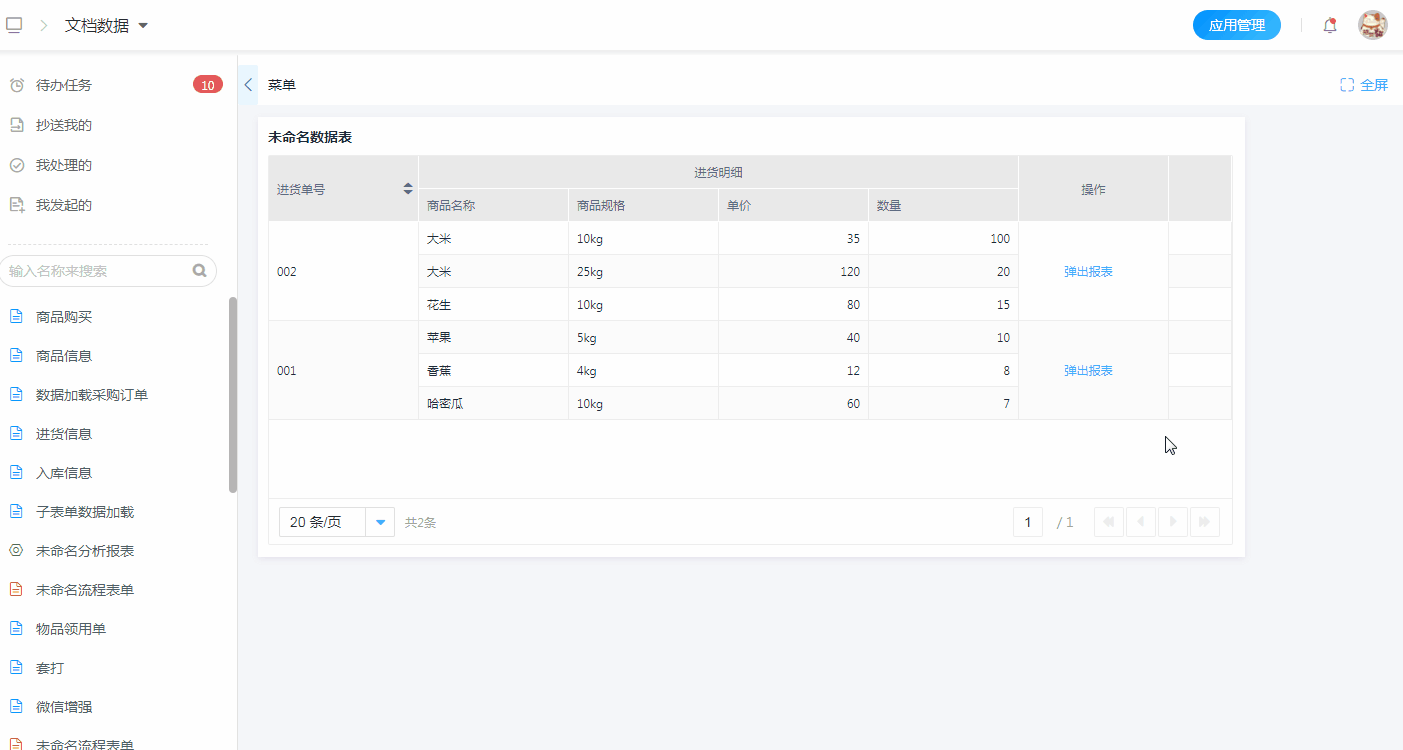This screenshot has height=750, width=1403.
Task: Click the sidebar vertical scrollbar
Action: click(x=233, y=394)
